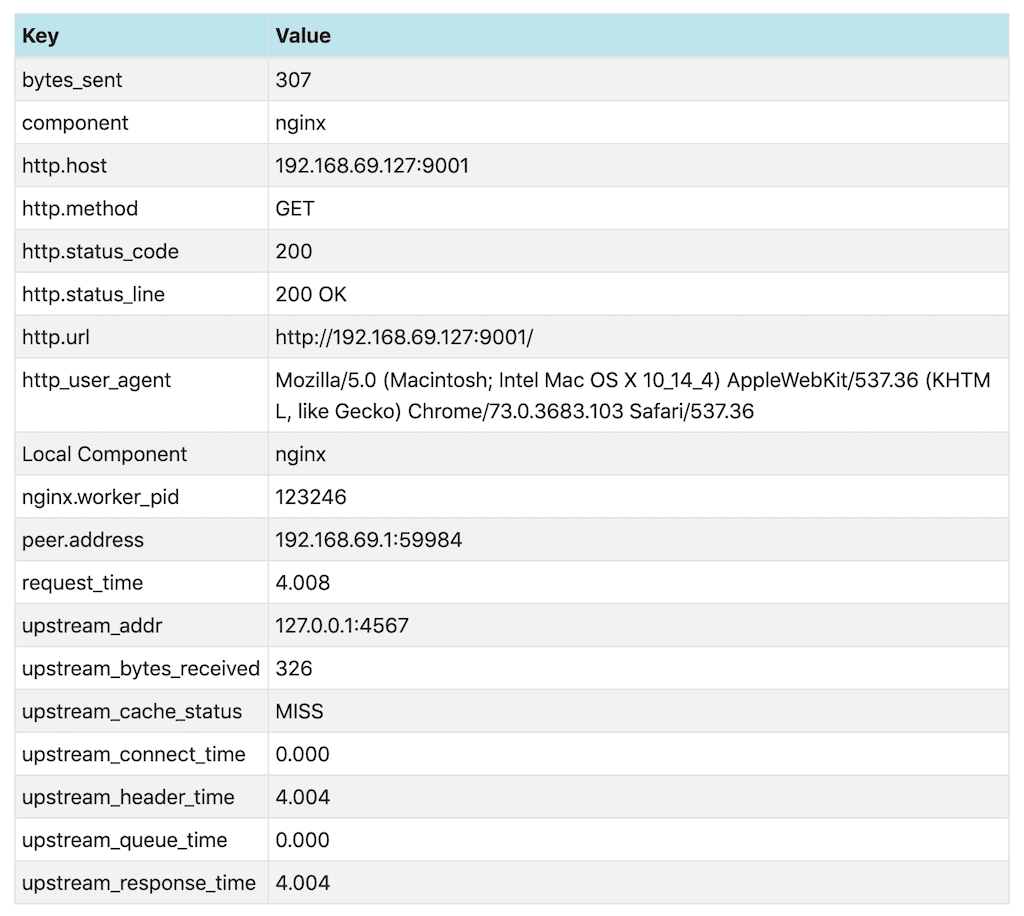Select the upstream_addr value 127.0.0.1:4567
The width and height of the screenshot is (1024, 916).
point(342,626)
